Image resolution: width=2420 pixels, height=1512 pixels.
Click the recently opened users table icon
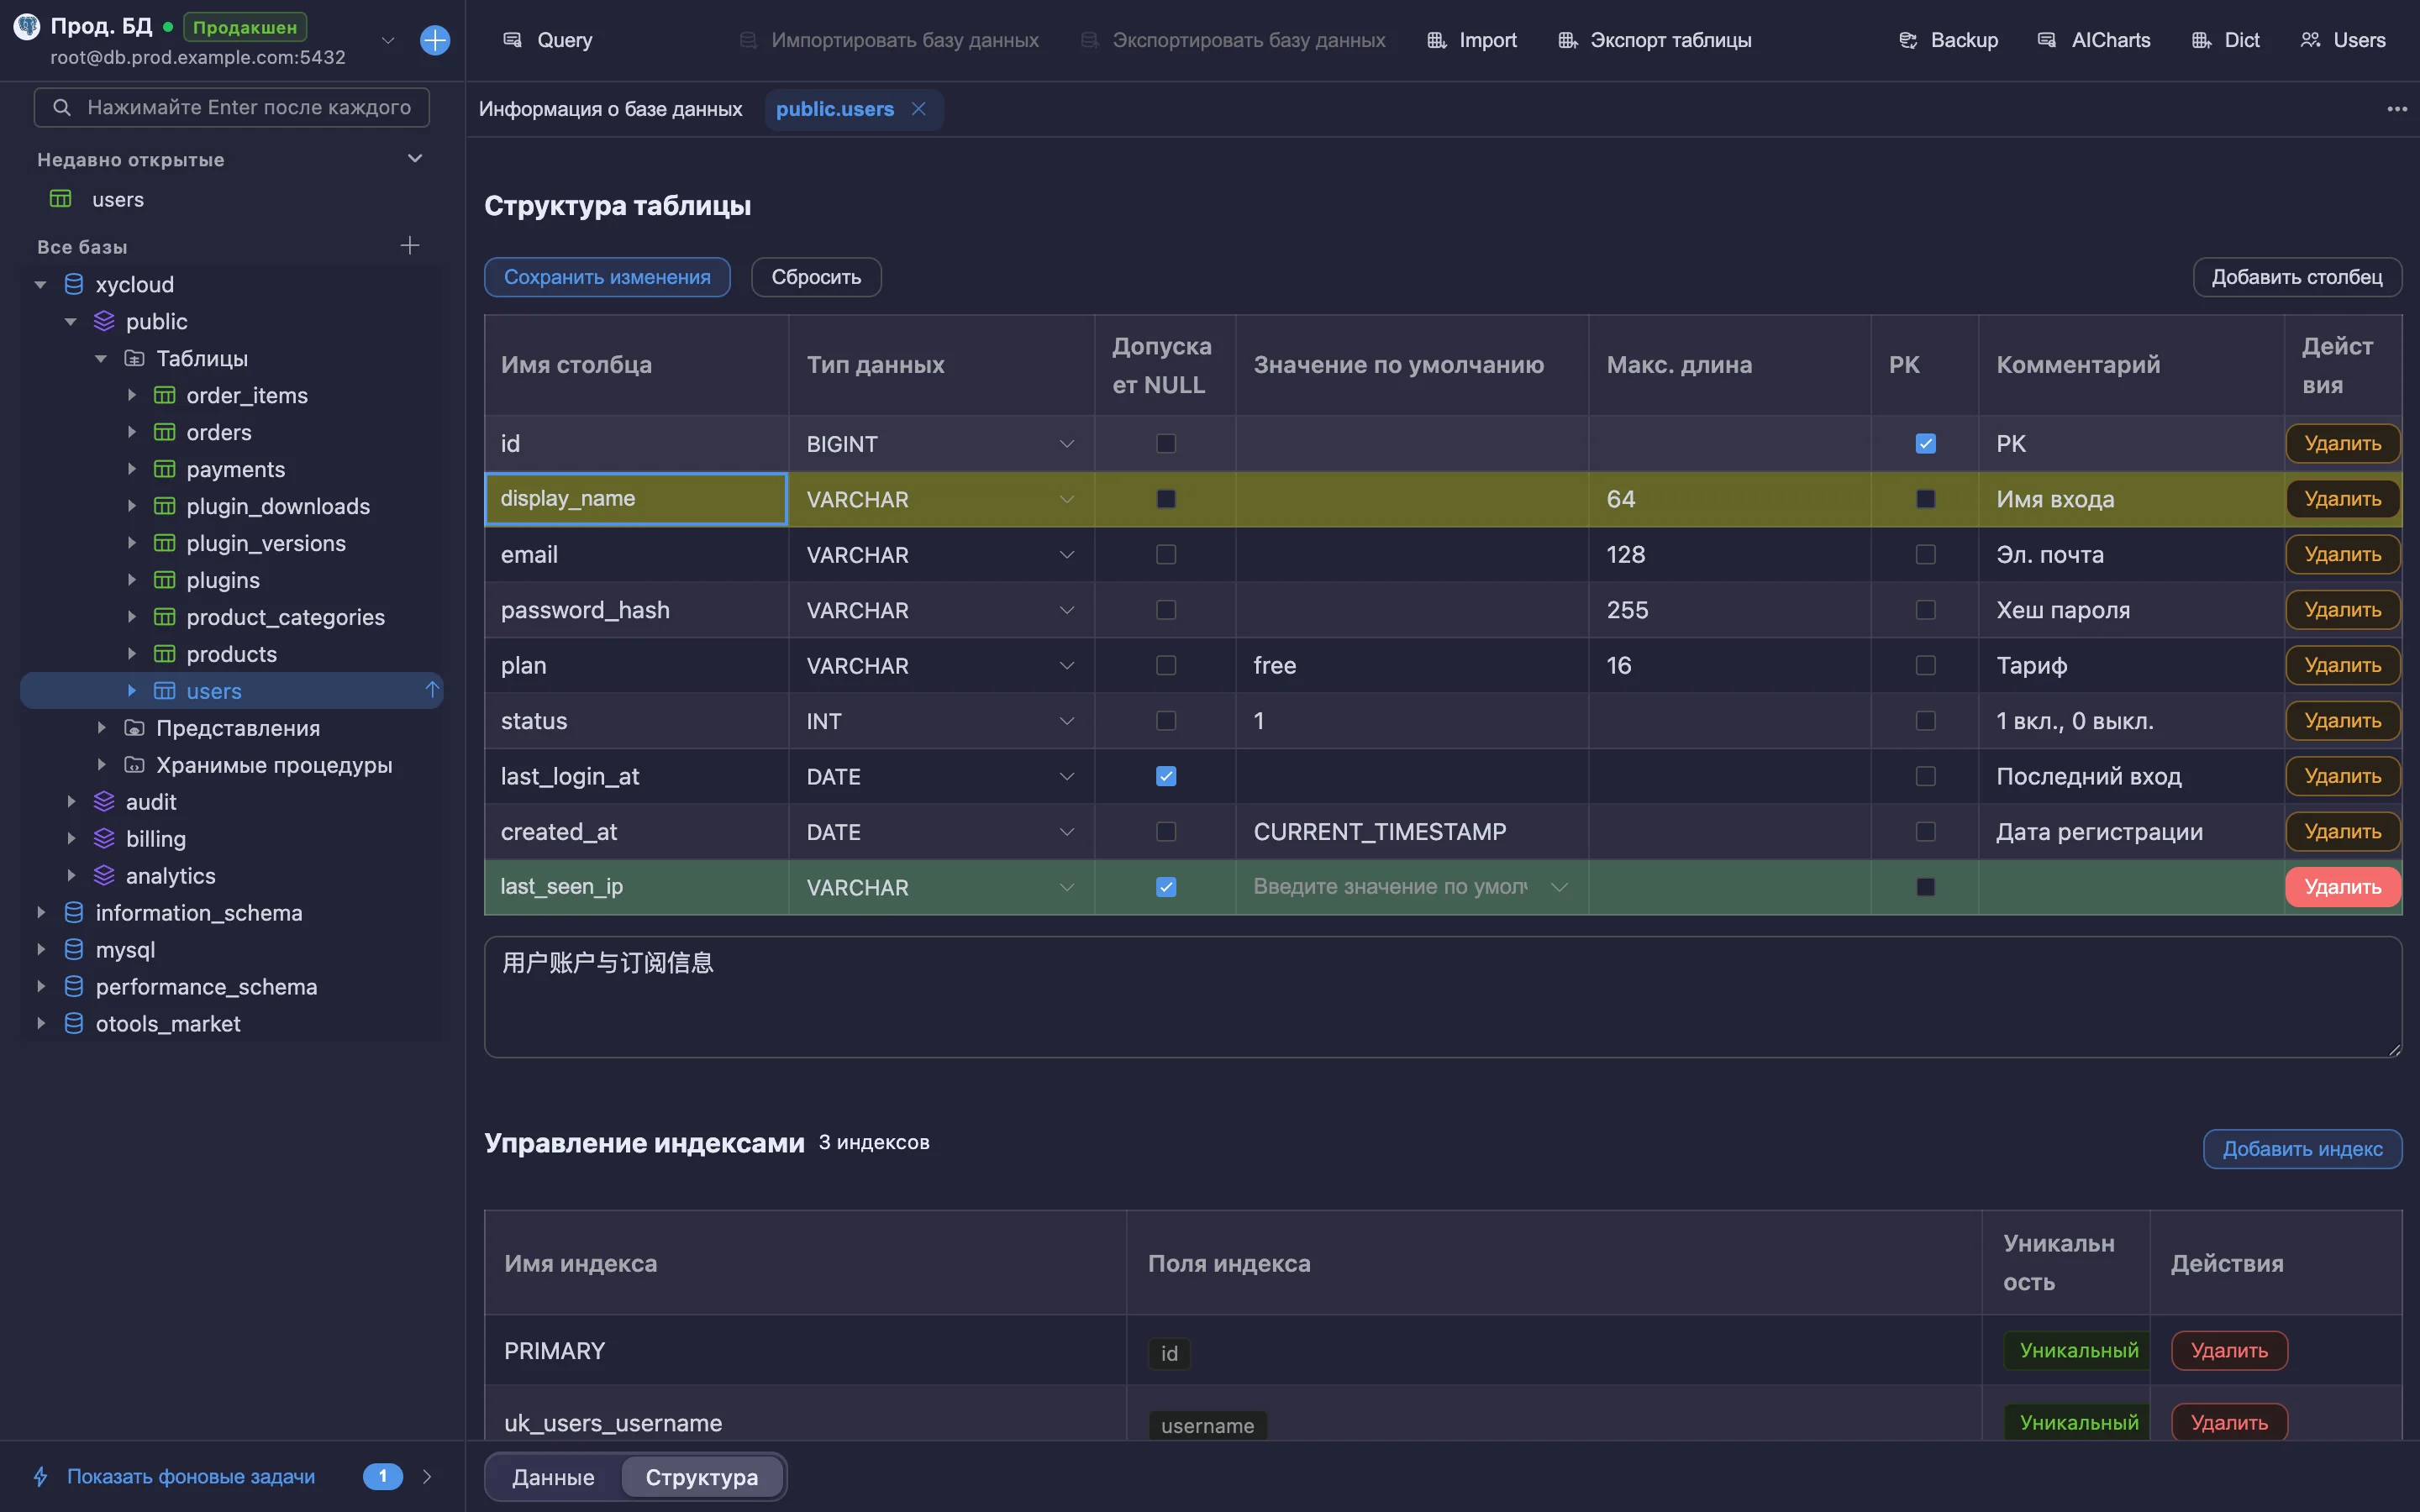[x=61, y=199]
